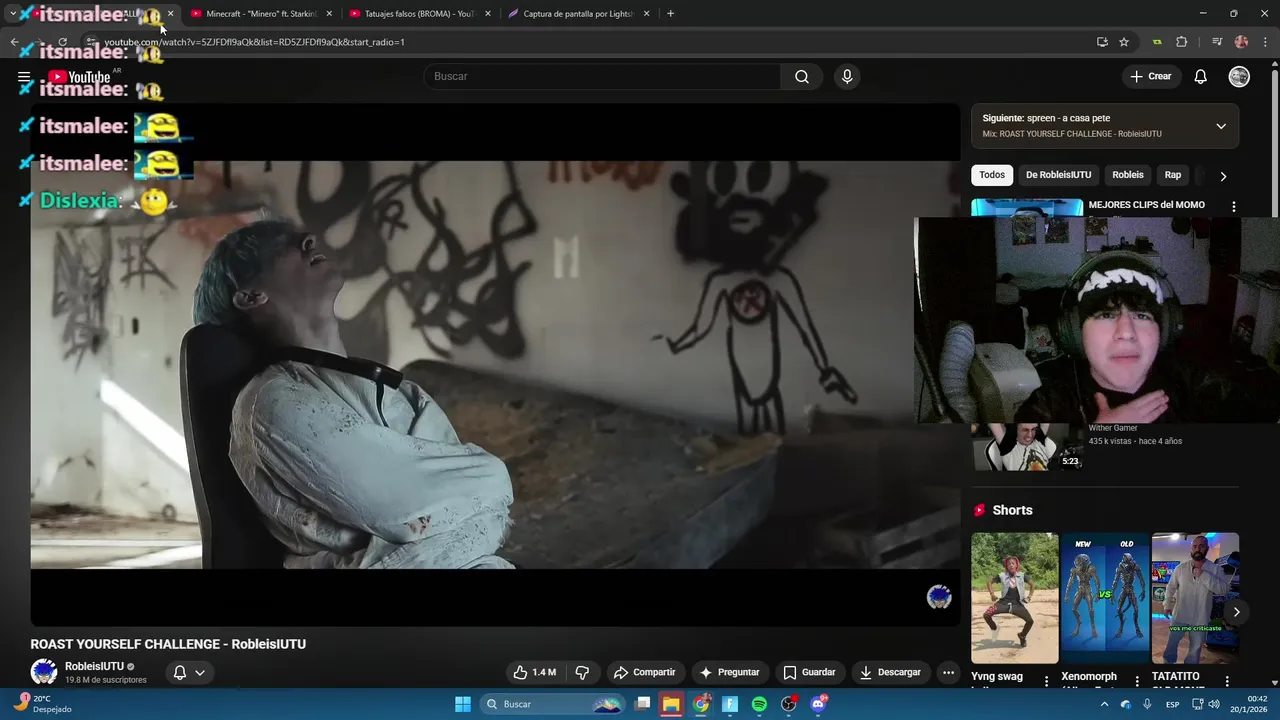Open the YouTube guide hamburger menu
The image size is (1280, 720).
point(24,77)
